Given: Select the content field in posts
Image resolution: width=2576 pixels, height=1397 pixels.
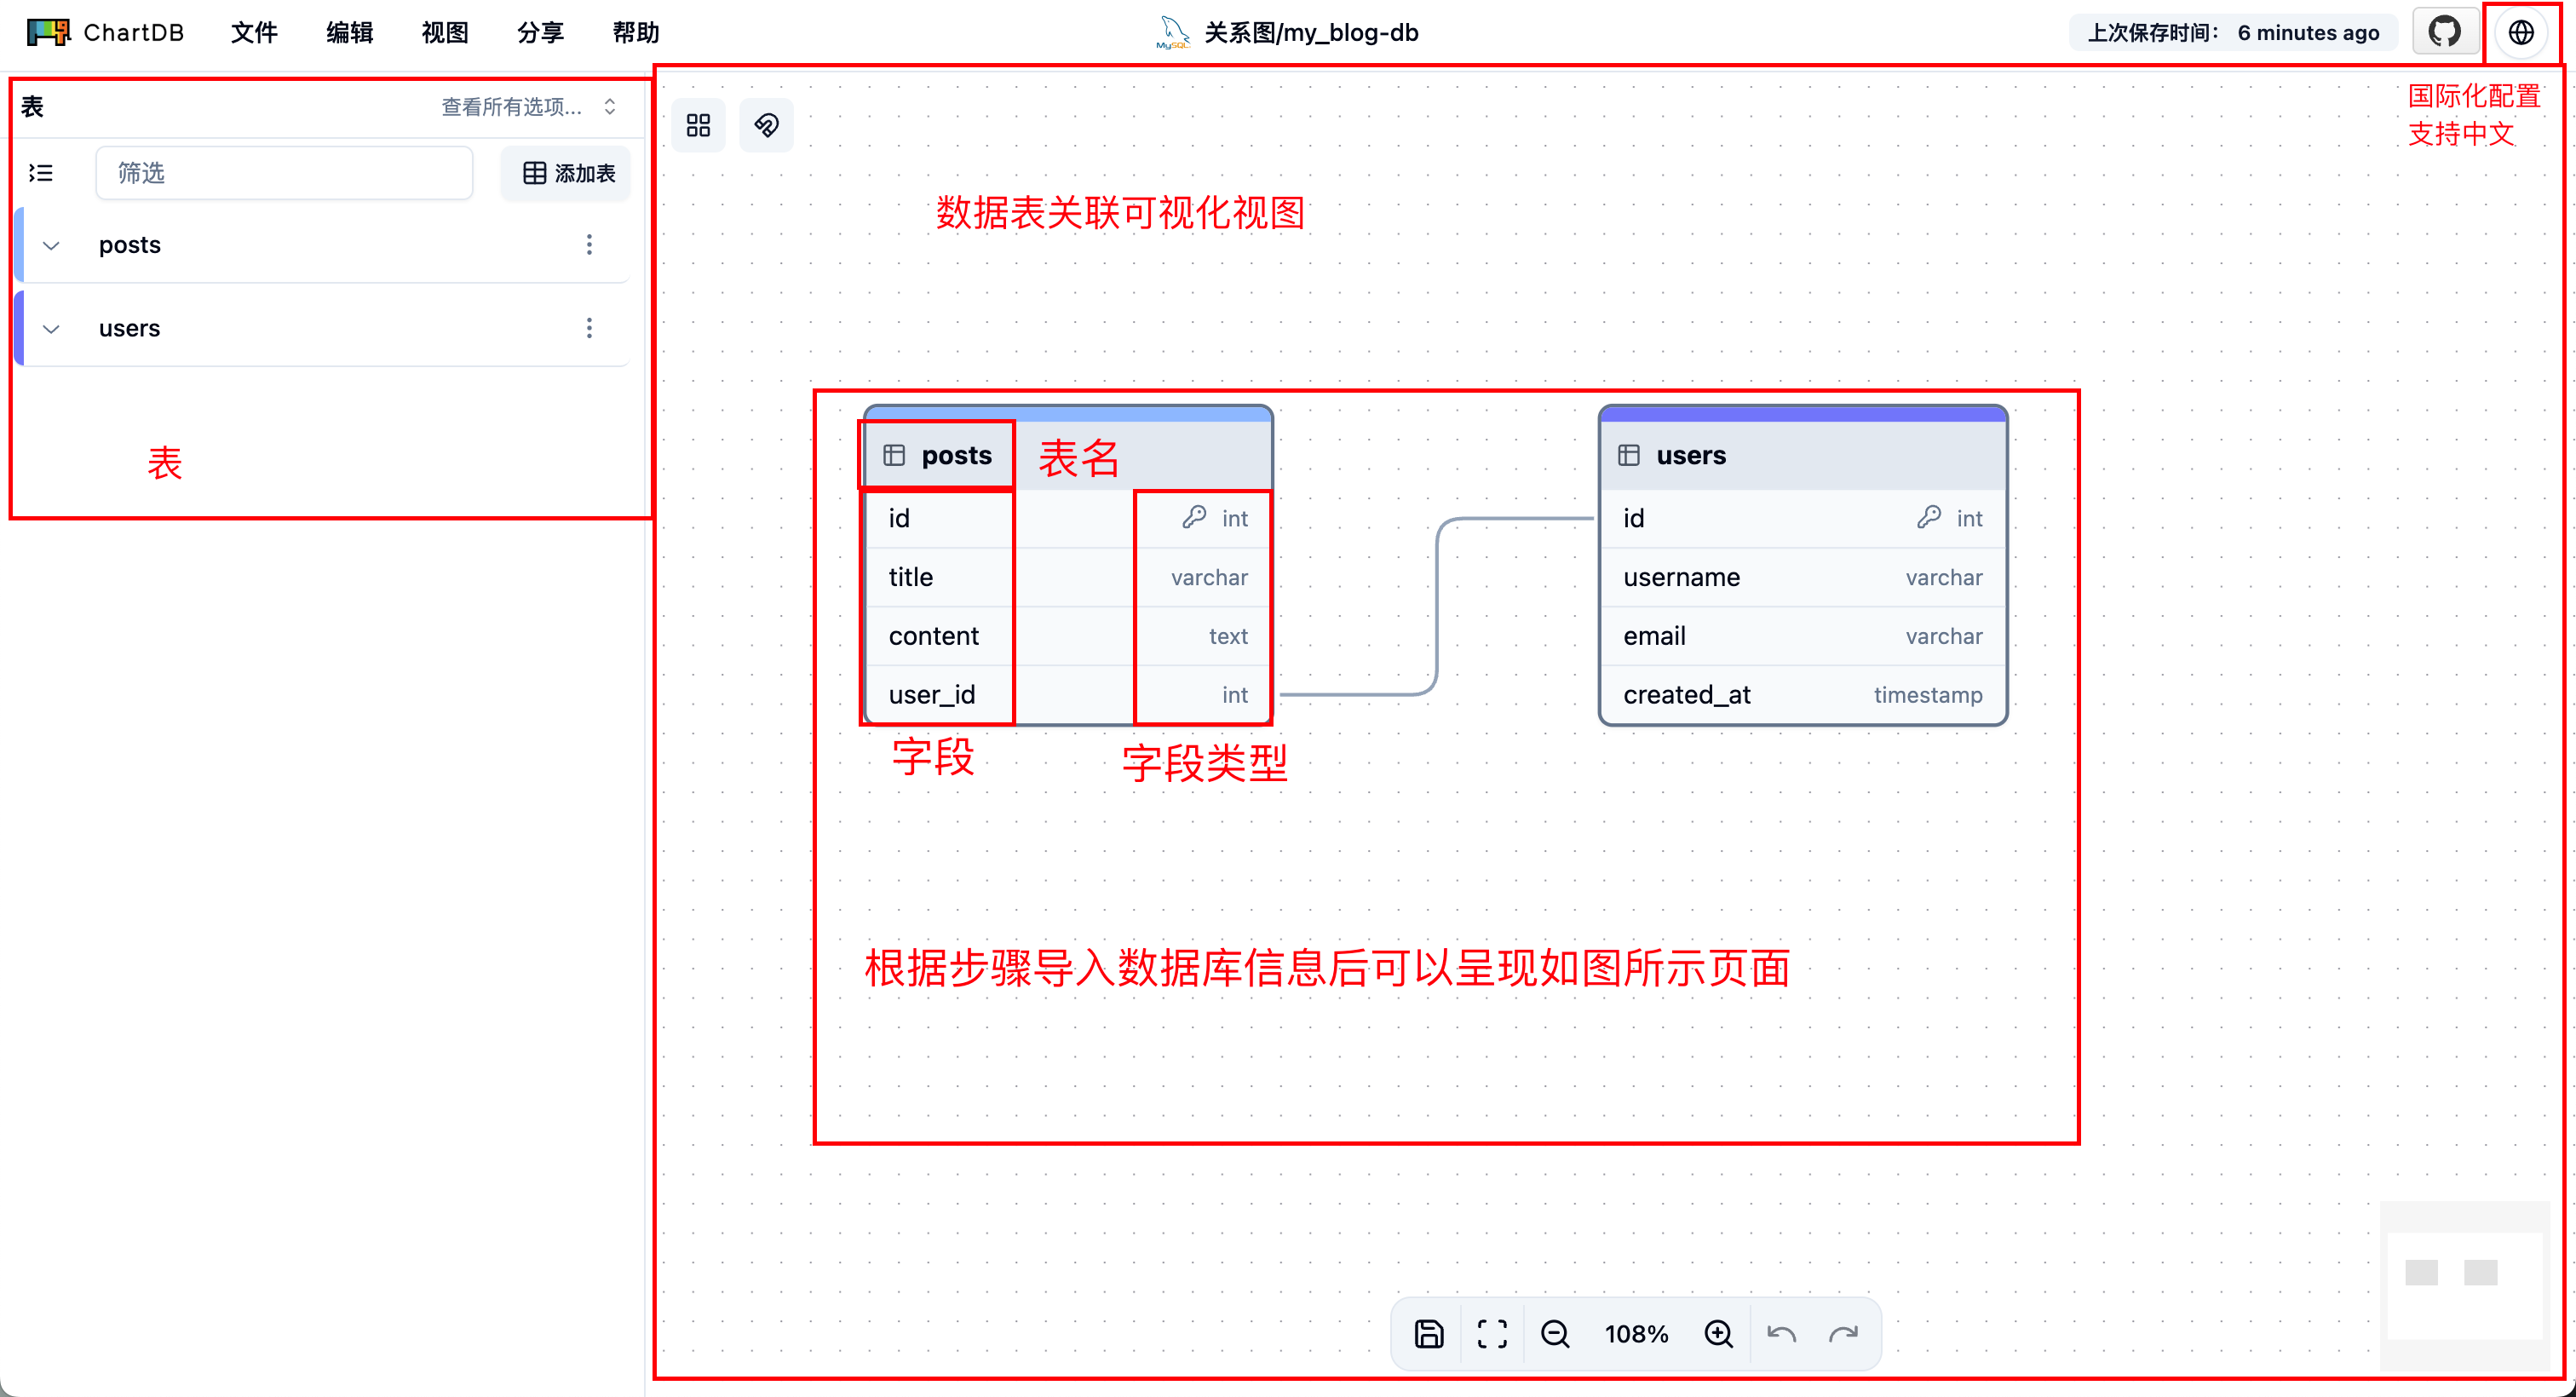Looking at the screenshot, I should [x=1068, y=636].
